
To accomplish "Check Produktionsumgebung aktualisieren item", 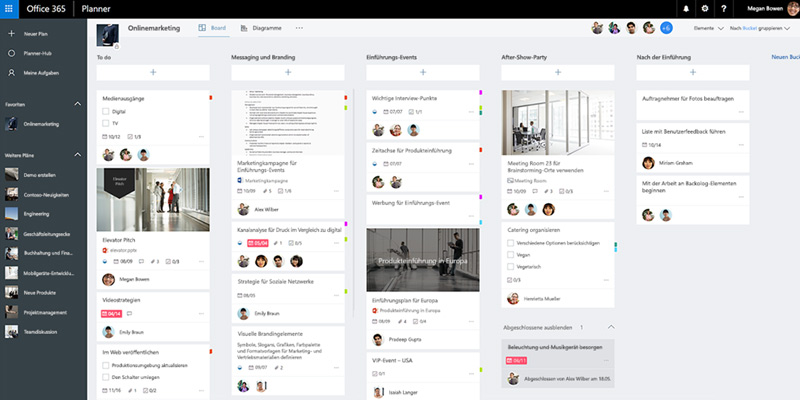I will pos(106,365).
